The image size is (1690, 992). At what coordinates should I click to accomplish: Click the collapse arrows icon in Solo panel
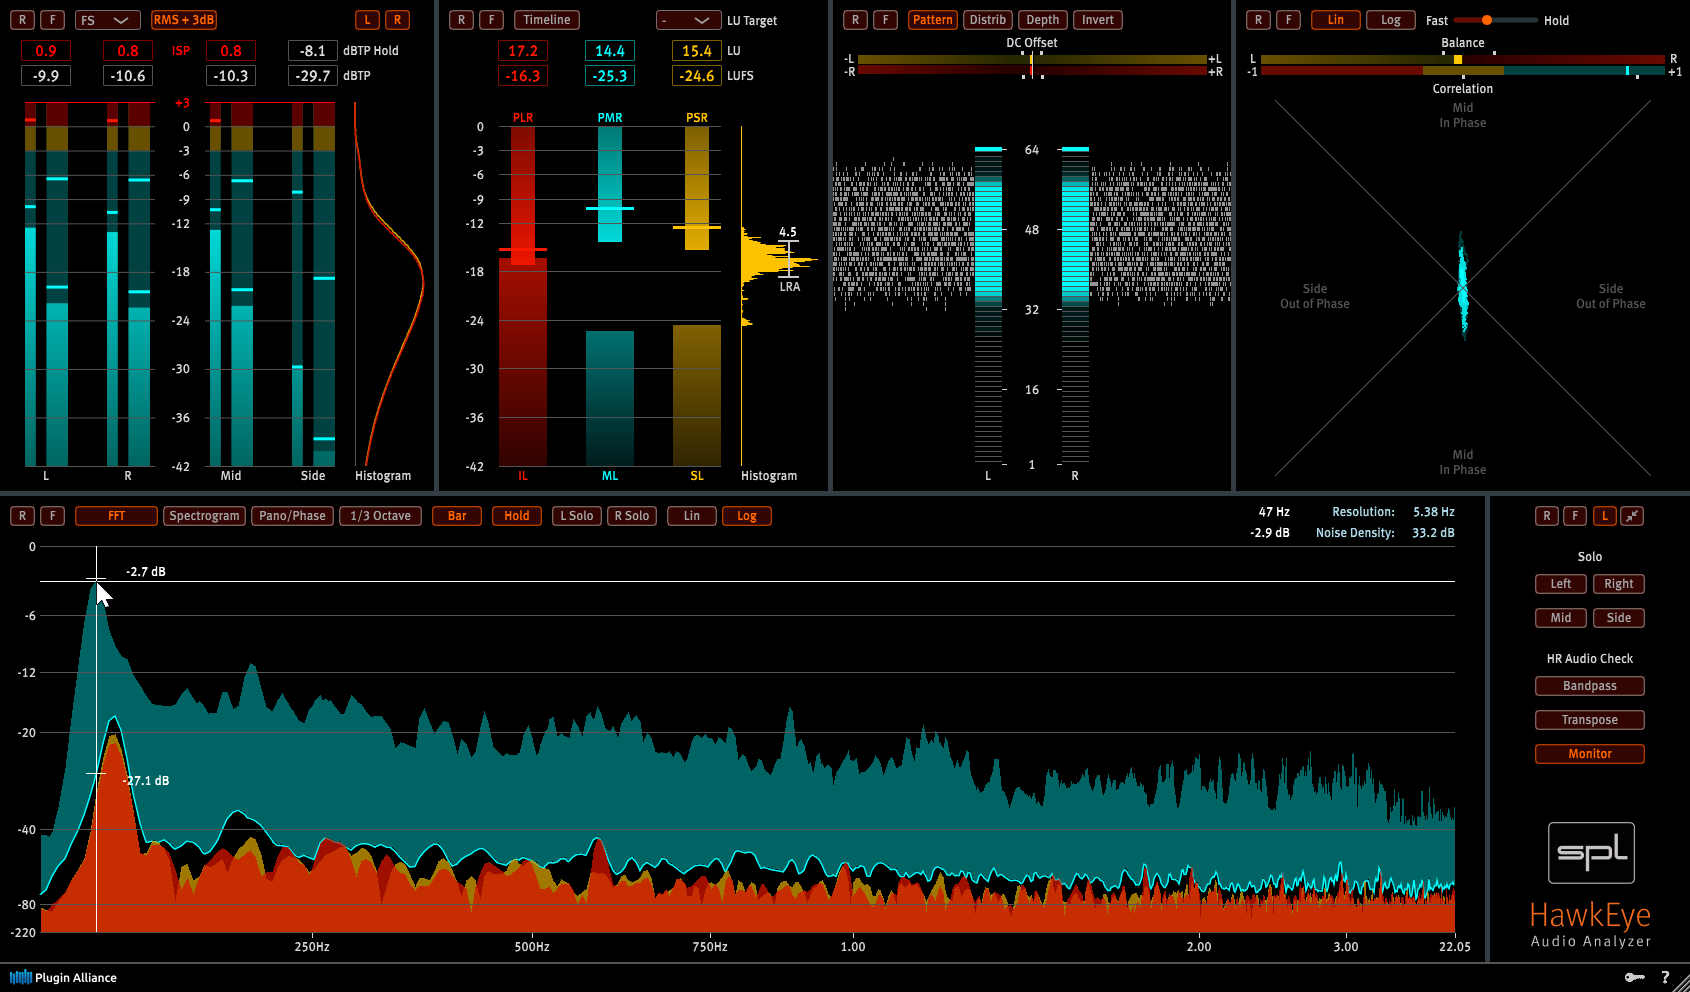(x=1632, y=516)
